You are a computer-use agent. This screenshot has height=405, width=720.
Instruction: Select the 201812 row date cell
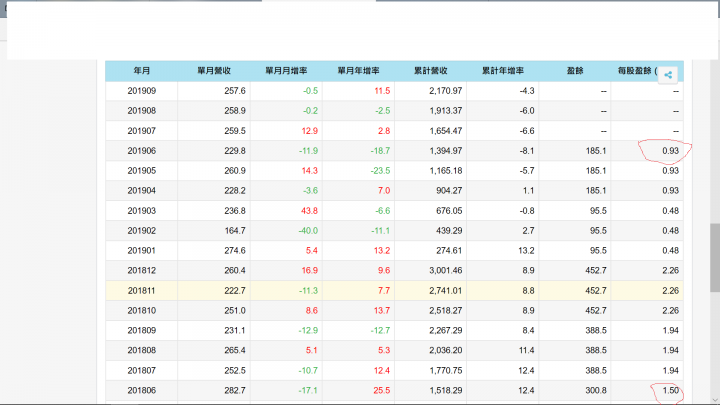point(141,270)
